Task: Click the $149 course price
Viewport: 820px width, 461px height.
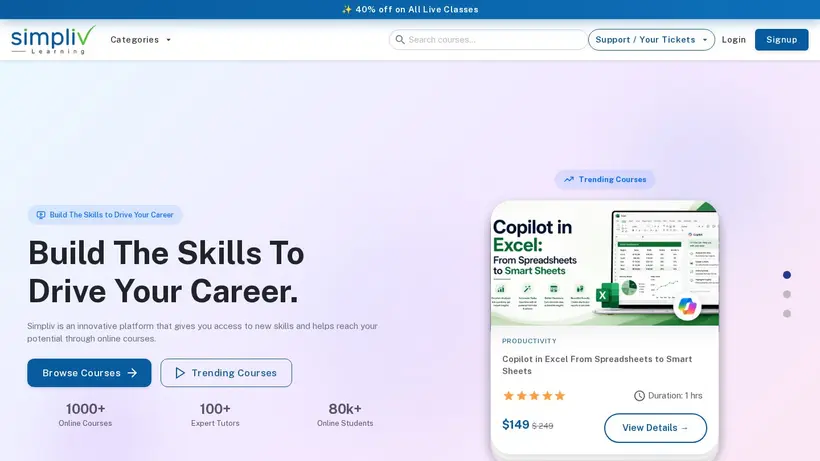Action: click(516, 424)
